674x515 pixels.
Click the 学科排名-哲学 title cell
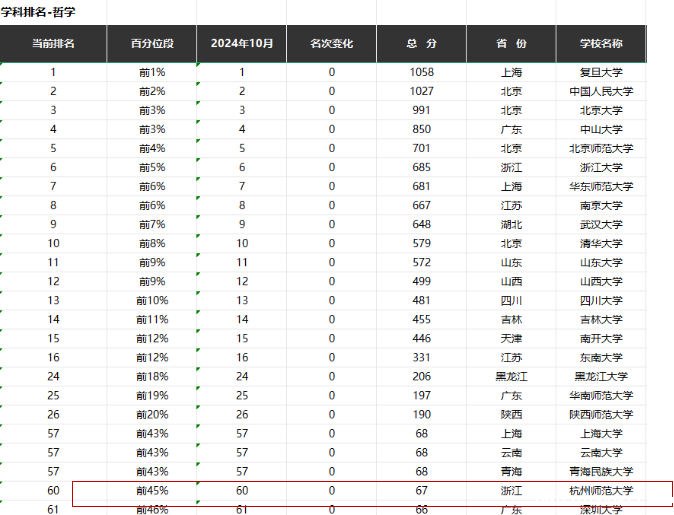tap(40, 12)
